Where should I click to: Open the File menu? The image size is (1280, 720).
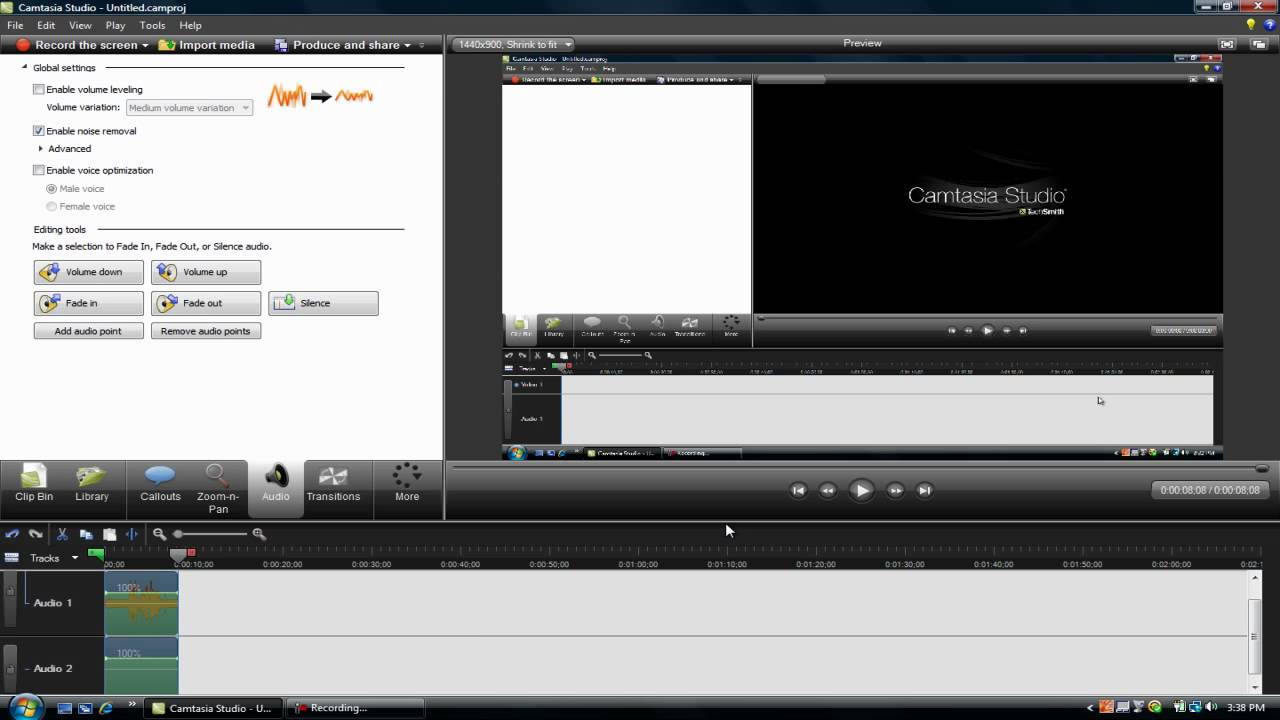(15, 25)
